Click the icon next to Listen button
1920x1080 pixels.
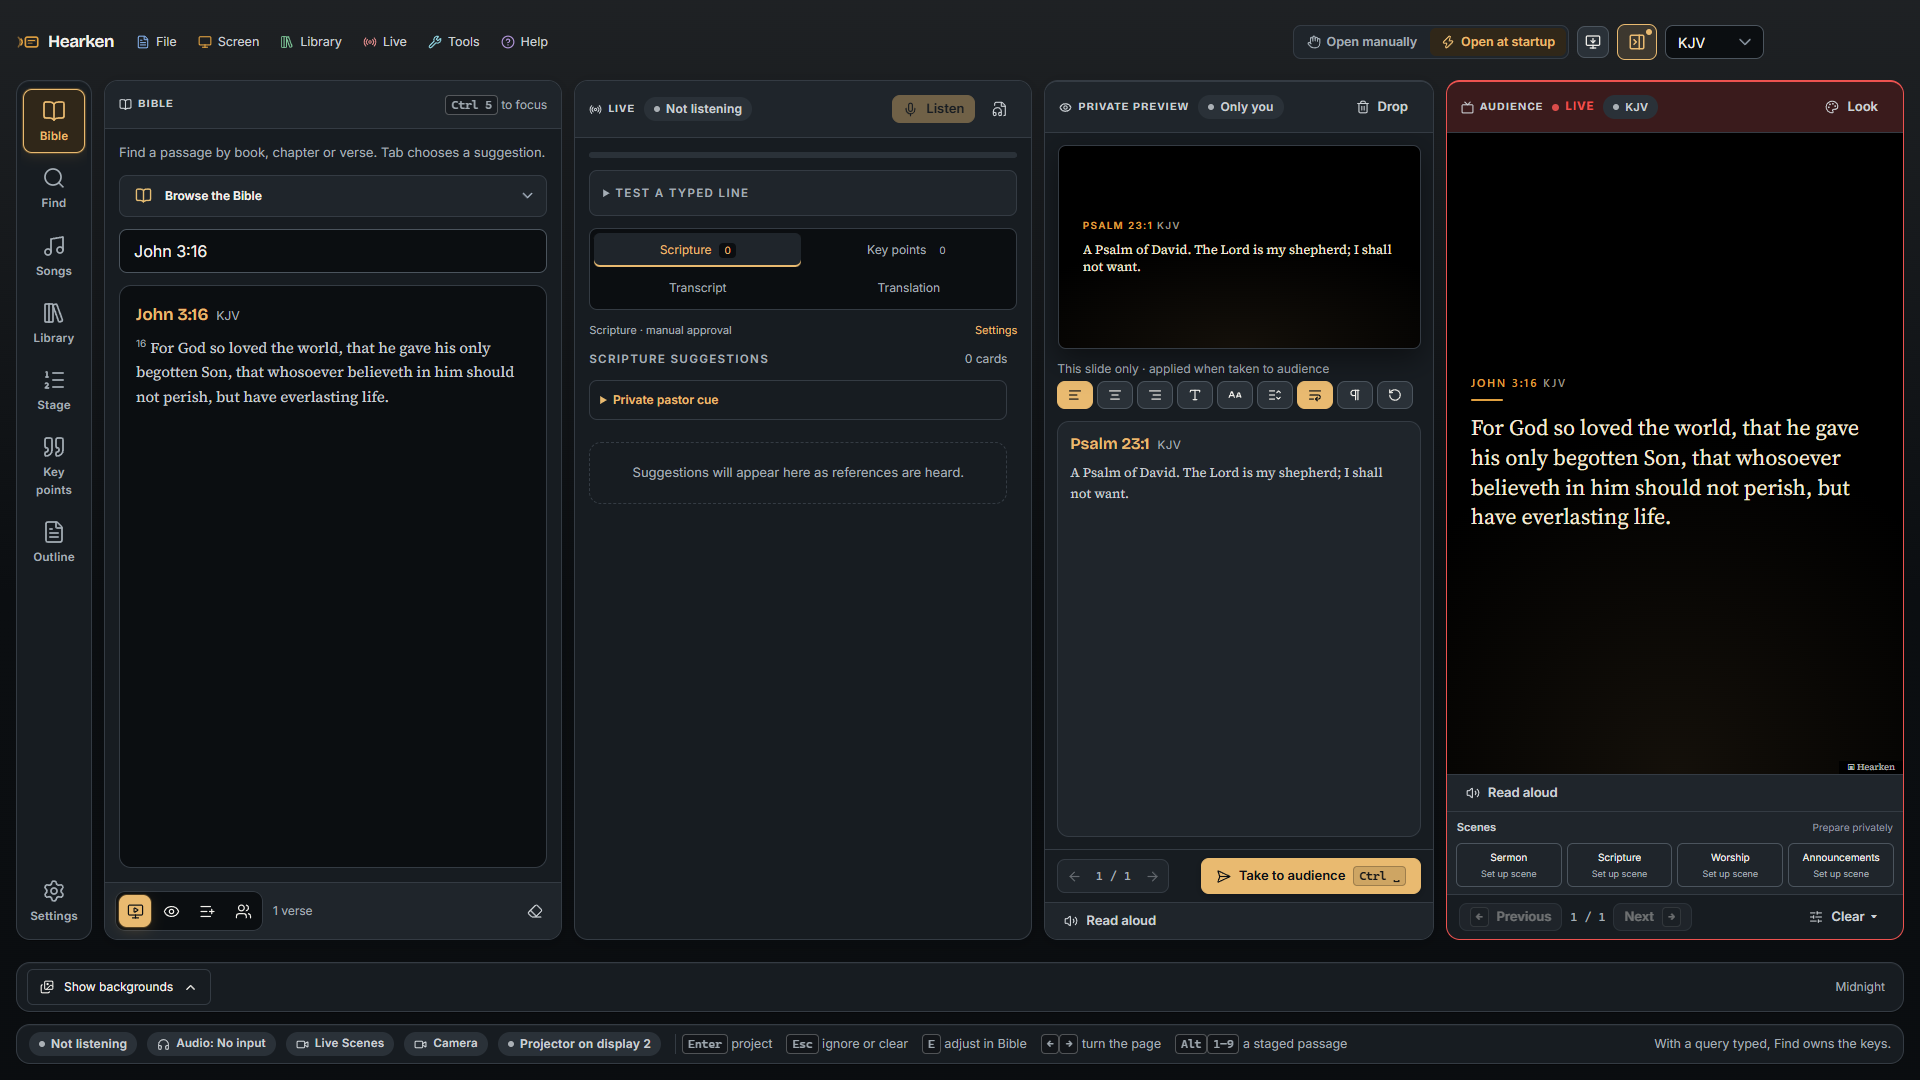pyautogui.click(x=999, y=109)
